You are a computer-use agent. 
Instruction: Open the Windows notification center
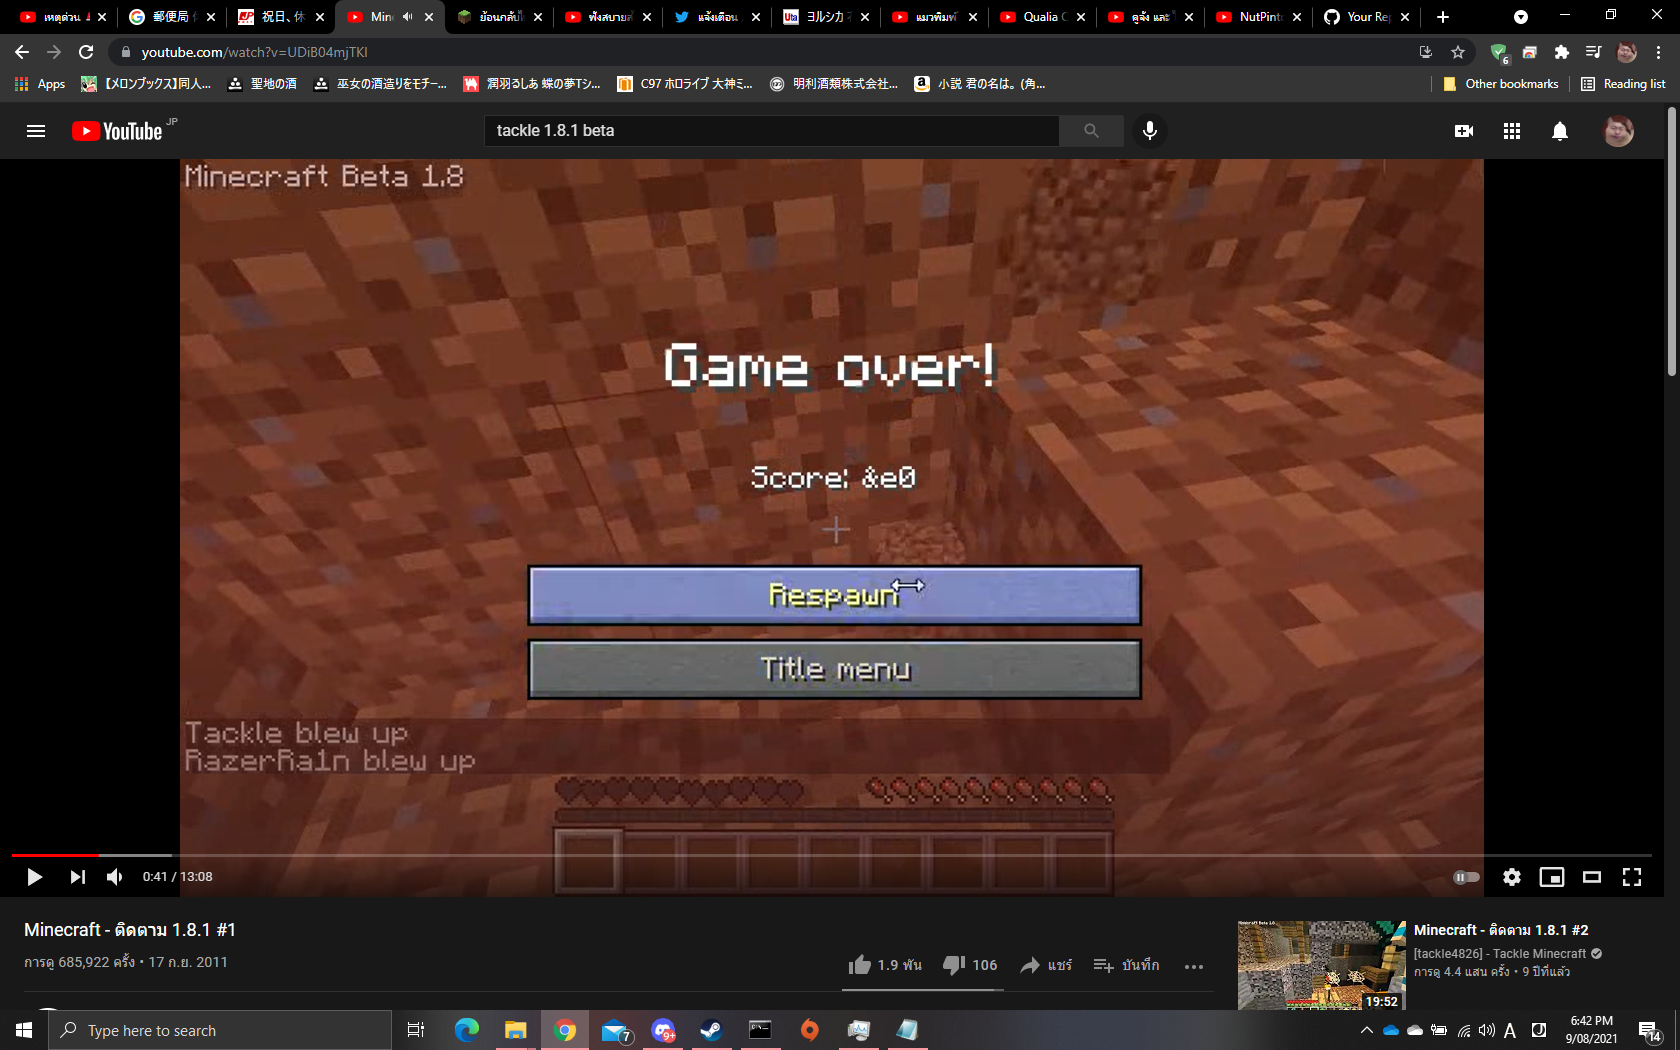click(x=1650, y=1030)
